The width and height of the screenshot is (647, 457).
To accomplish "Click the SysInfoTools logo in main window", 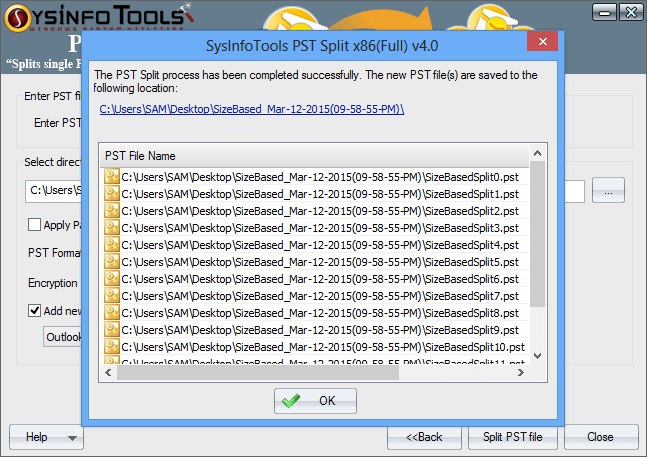I will click(x=99, y=17).
